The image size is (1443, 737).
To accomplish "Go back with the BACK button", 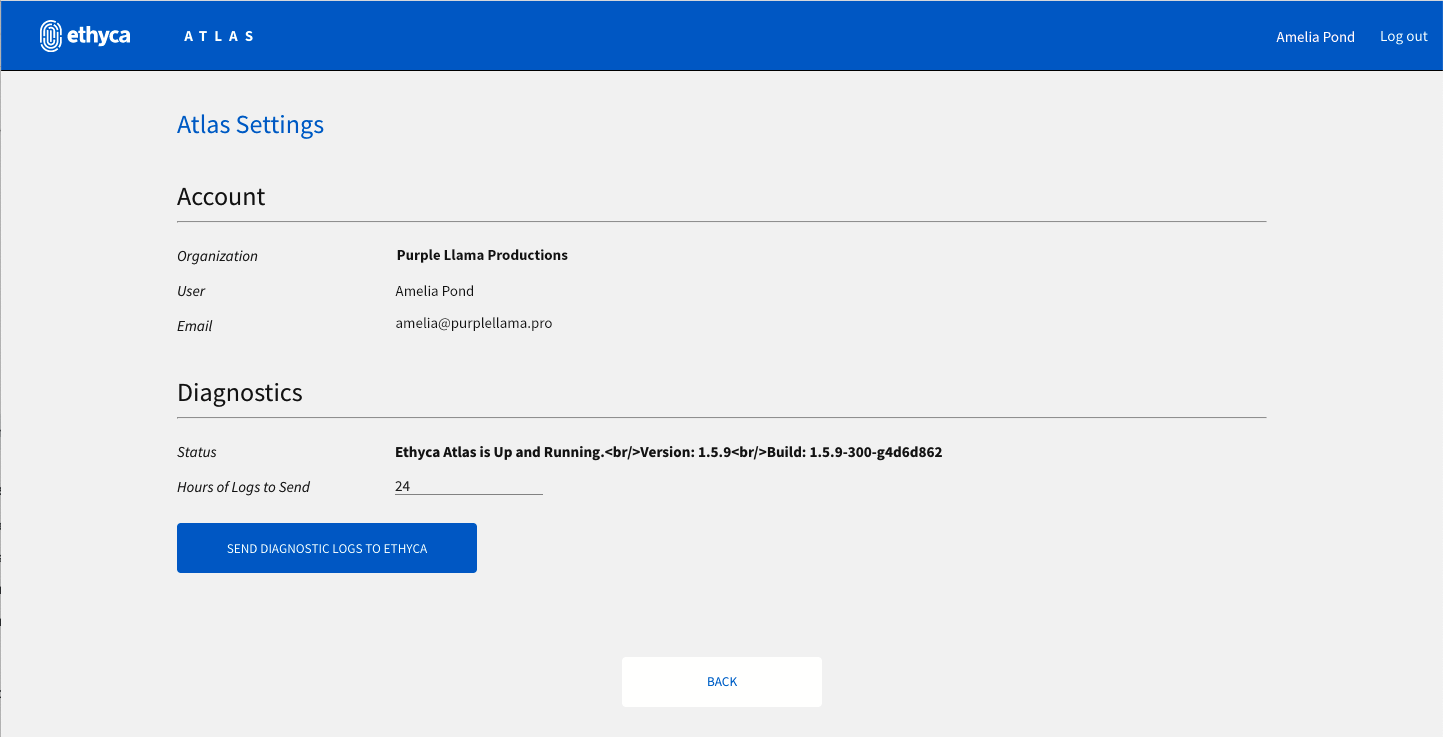I will coord(722,682).
